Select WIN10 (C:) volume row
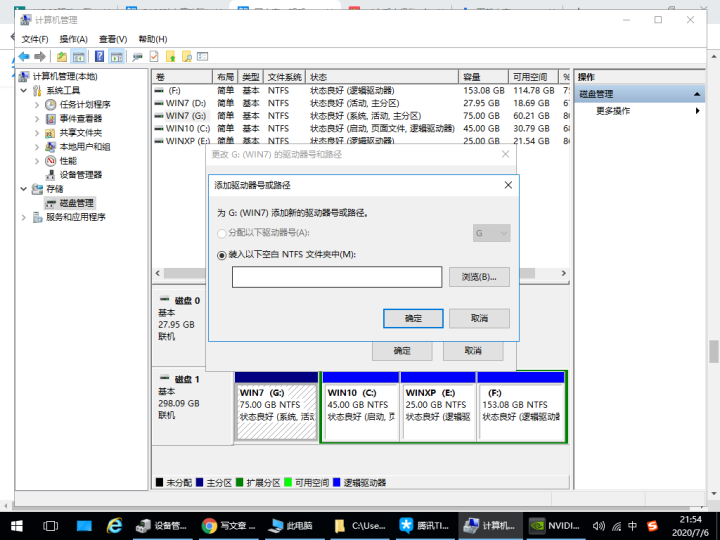This screenshot has height=540, width=720. [361, 129]
